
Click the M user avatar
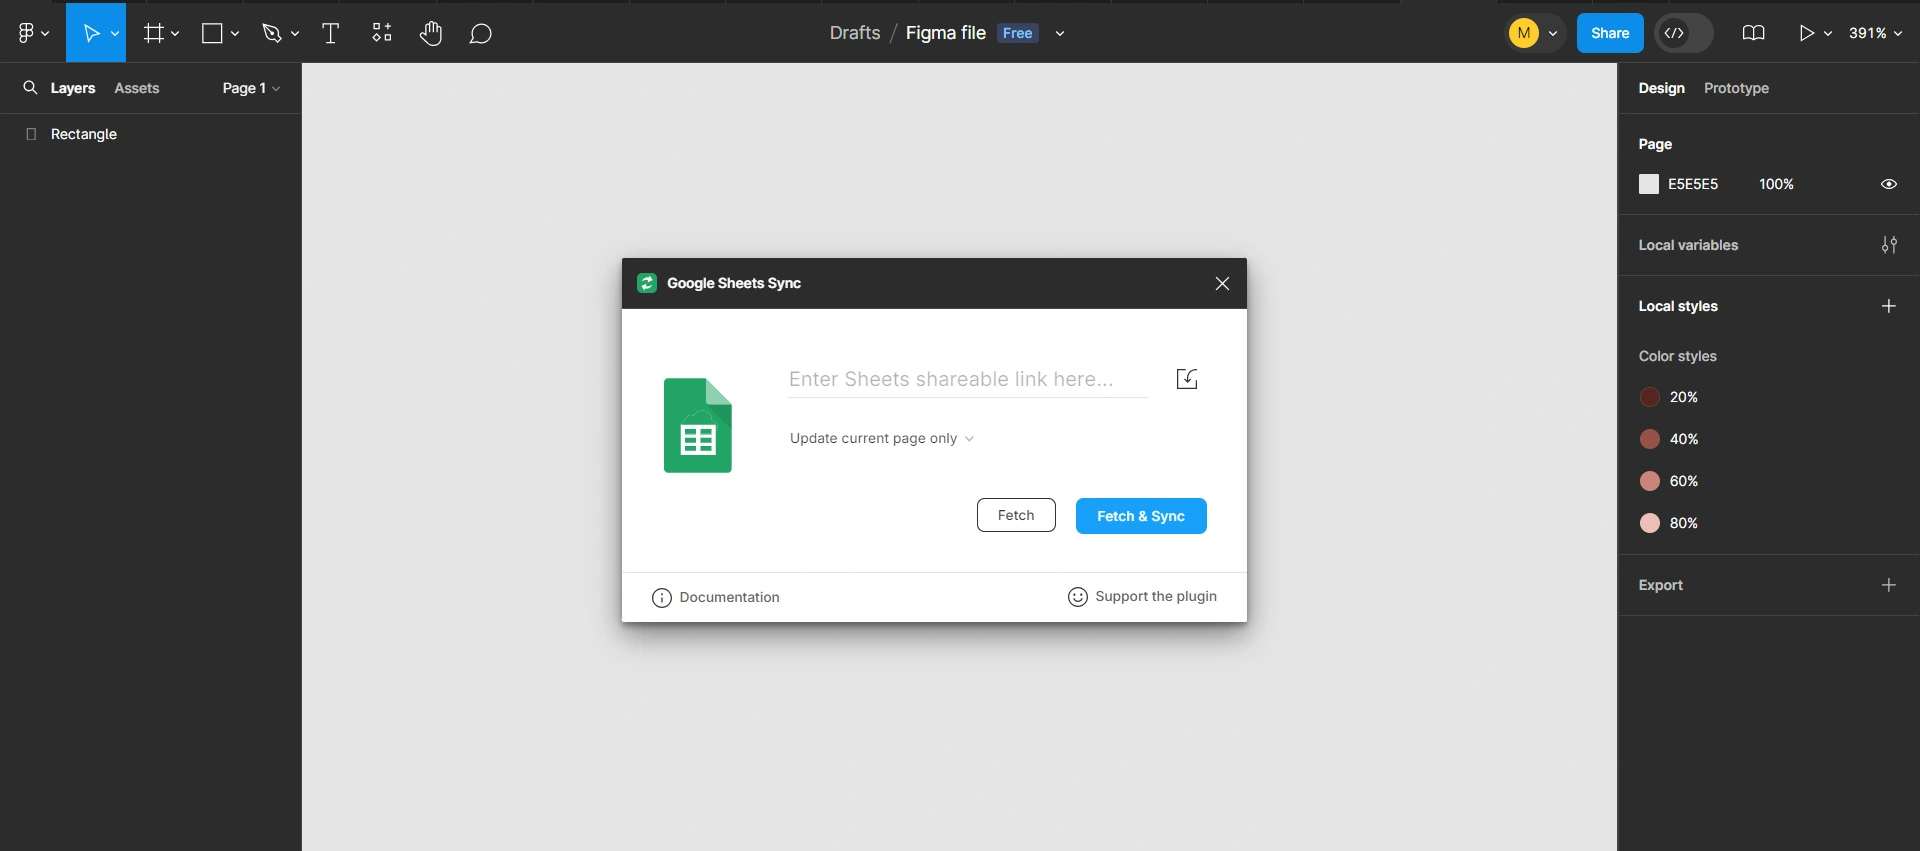pyautogui.click(x=1524, y=33)
